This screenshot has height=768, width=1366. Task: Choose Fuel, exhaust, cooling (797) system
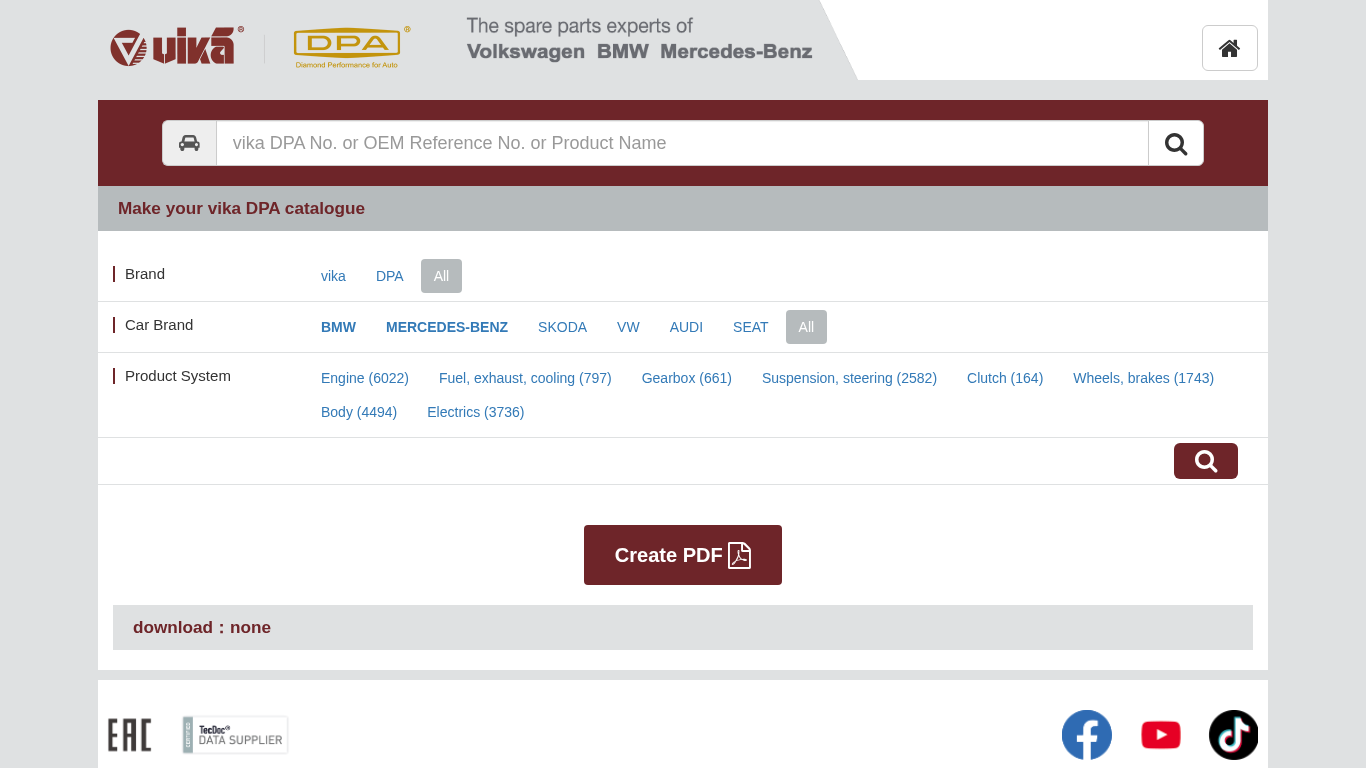point(525,378)
